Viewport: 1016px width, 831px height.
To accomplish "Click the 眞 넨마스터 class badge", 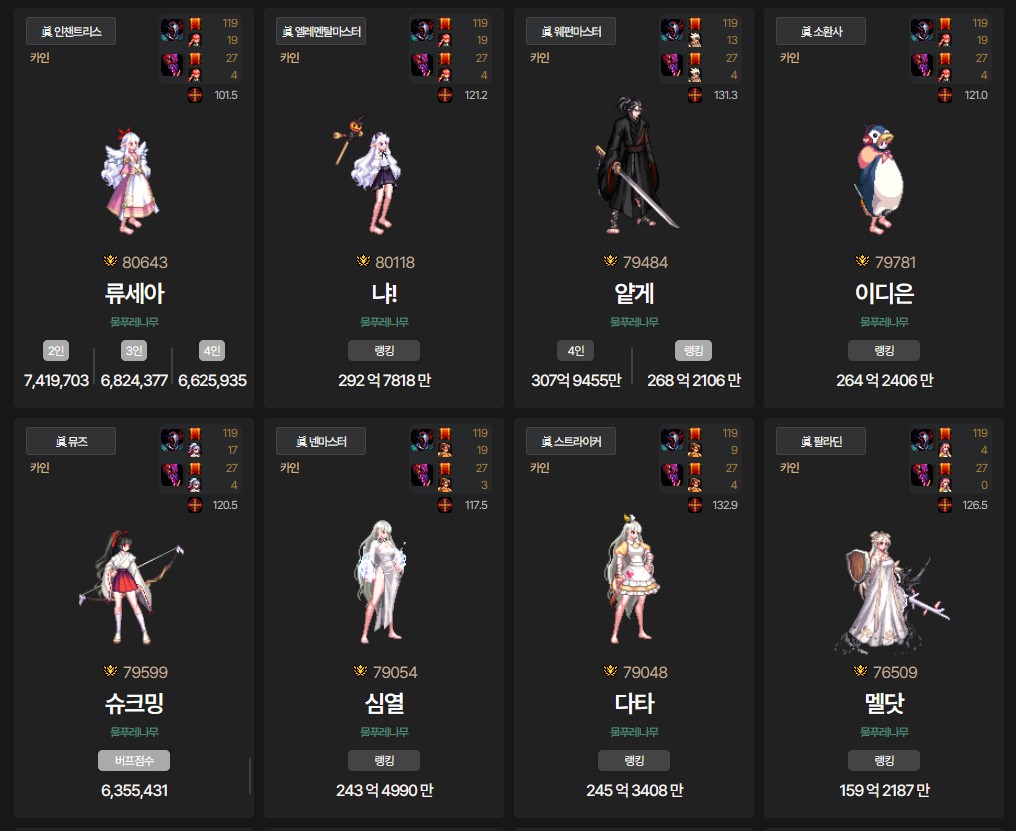I will pyautogui.click(x=321, y=441).
